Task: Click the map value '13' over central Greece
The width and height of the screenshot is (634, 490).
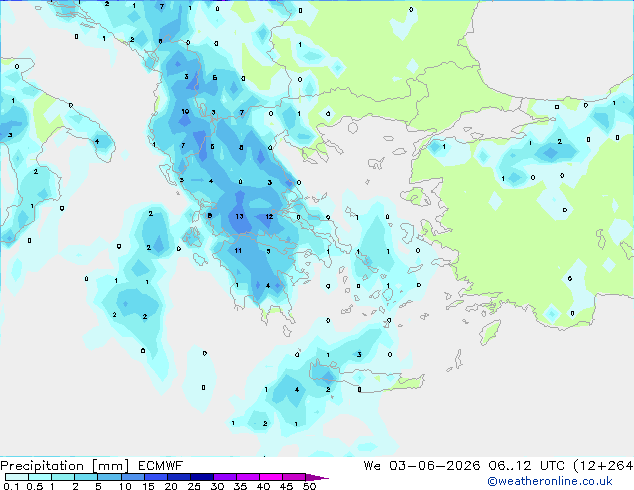Action: pos(239,216)
